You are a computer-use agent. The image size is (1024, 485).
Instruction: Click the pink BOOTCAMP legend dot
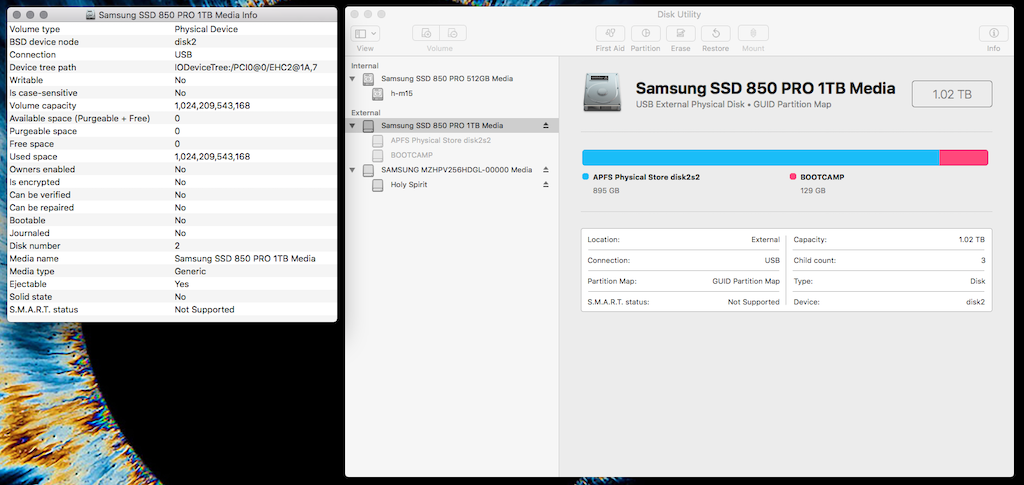pyautogui.click(x=793, y=177)
